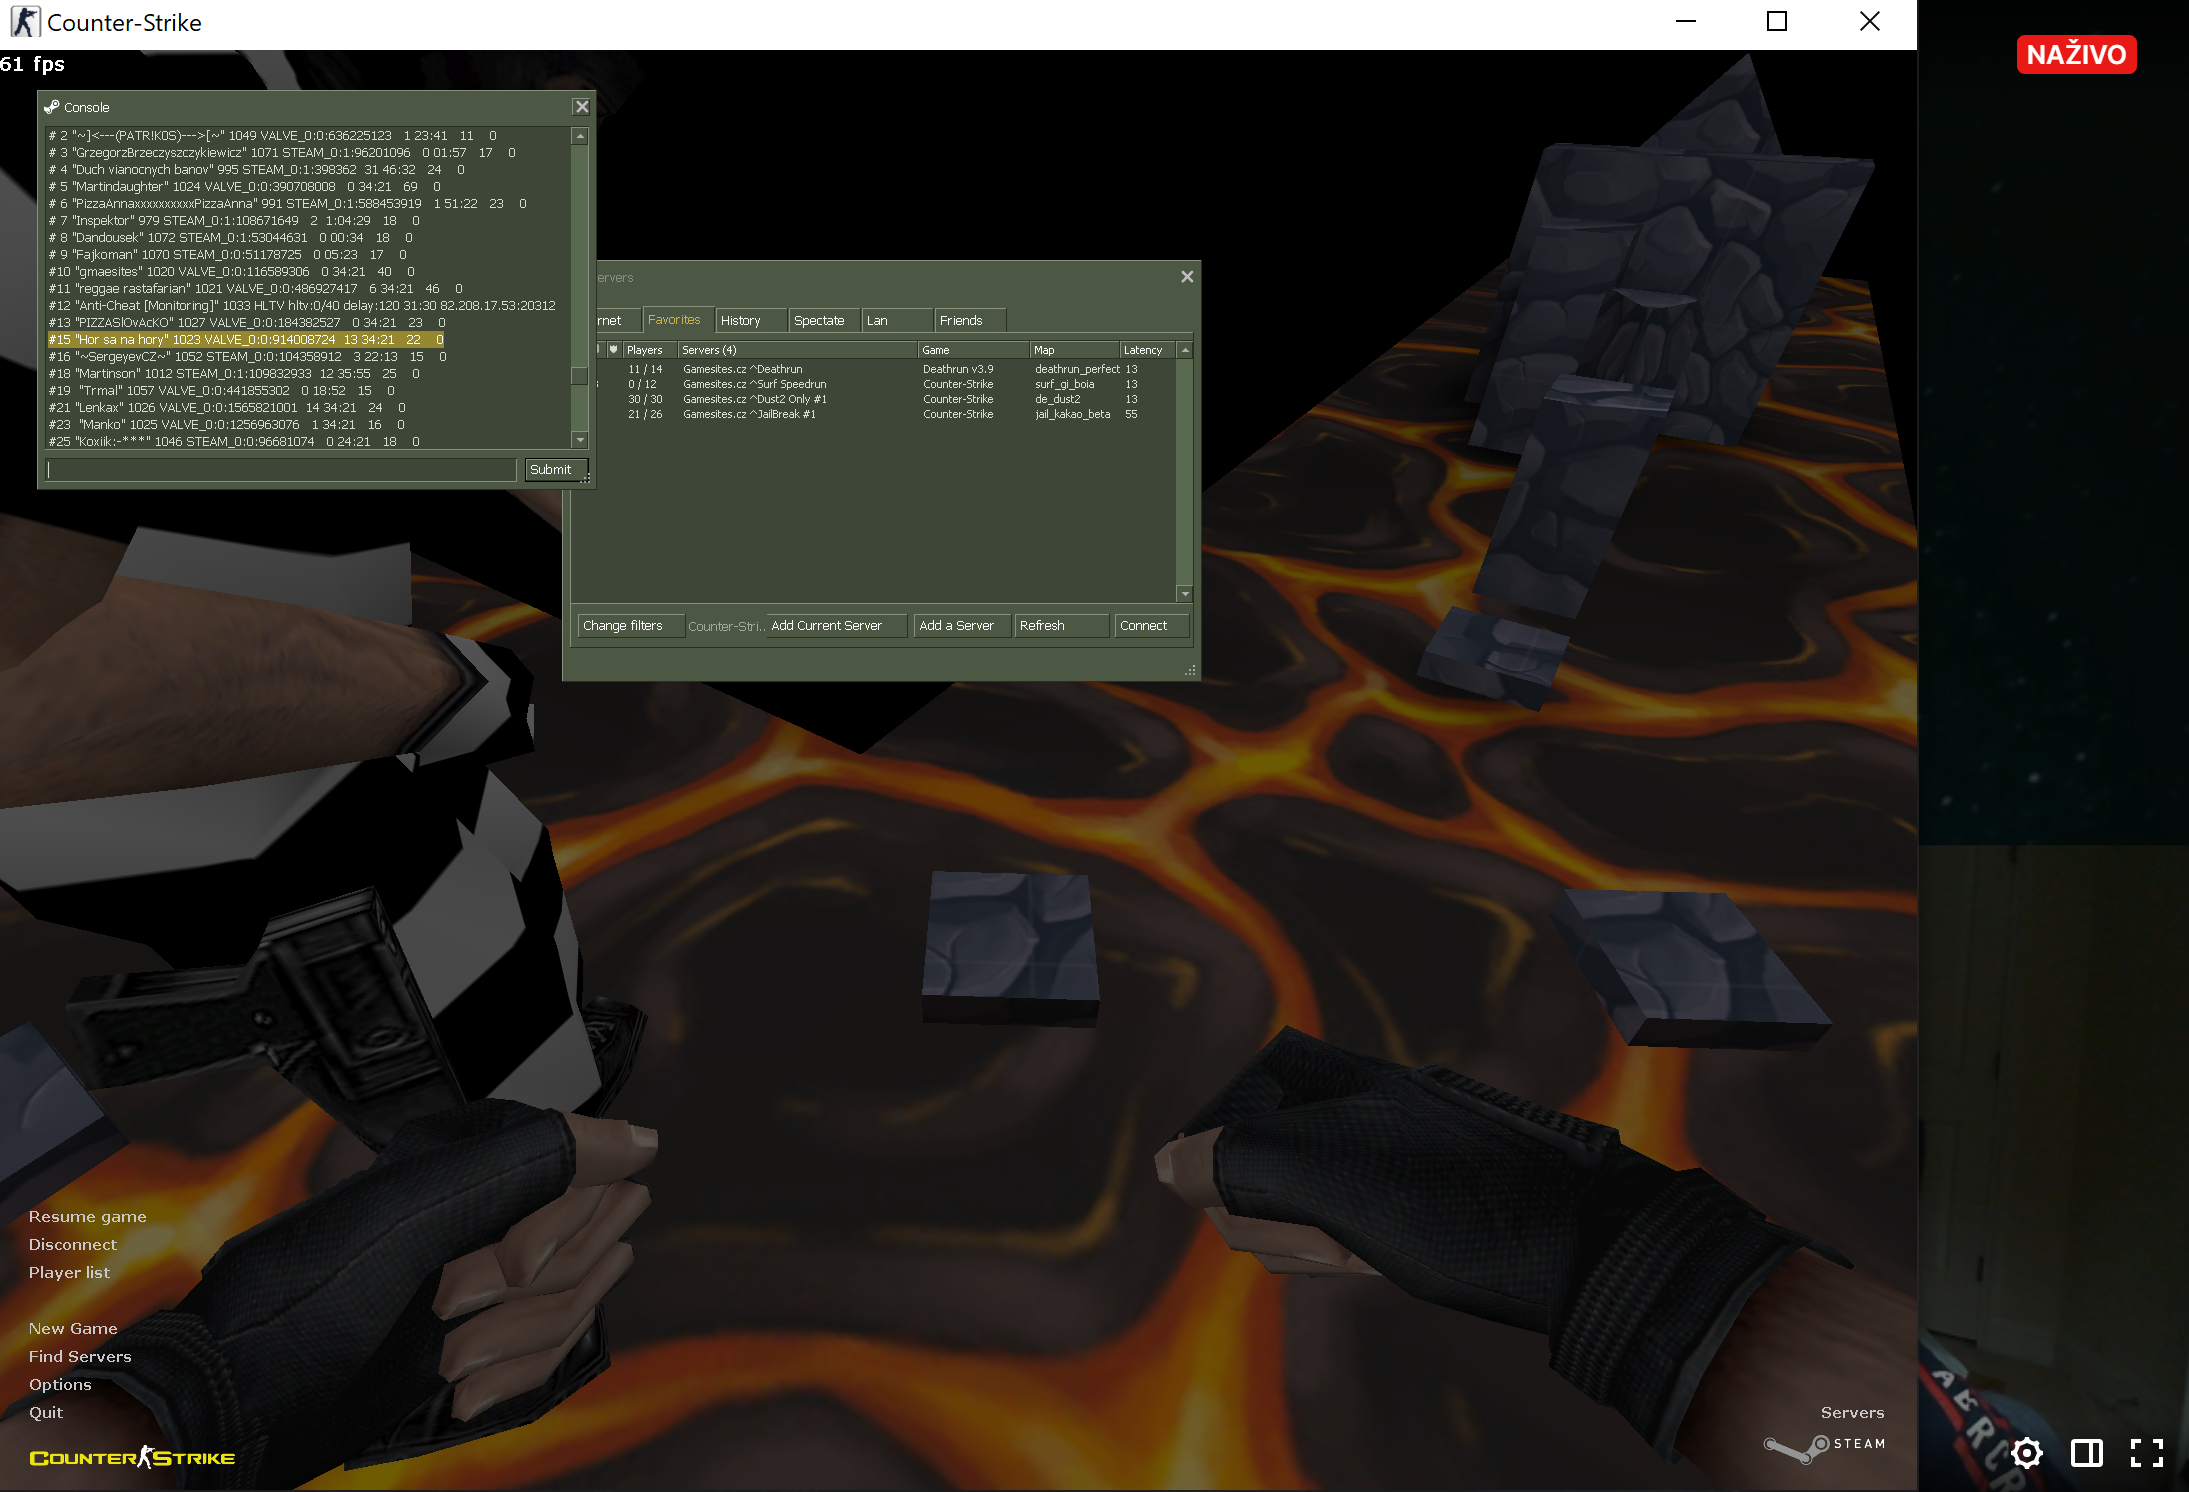Select the Gamesites.cz JailBreak #1 server row
This screenshot has height=1492, width=2189.
(x=750, y=414)
